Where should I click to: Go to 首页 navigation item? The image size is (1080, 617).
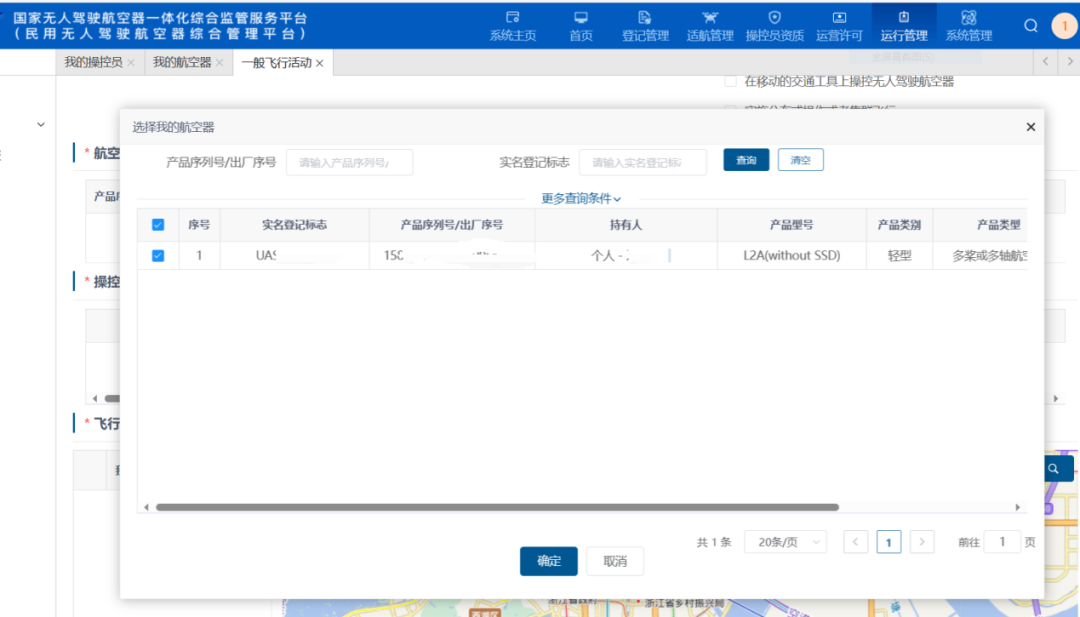click(x=581, y=25)
